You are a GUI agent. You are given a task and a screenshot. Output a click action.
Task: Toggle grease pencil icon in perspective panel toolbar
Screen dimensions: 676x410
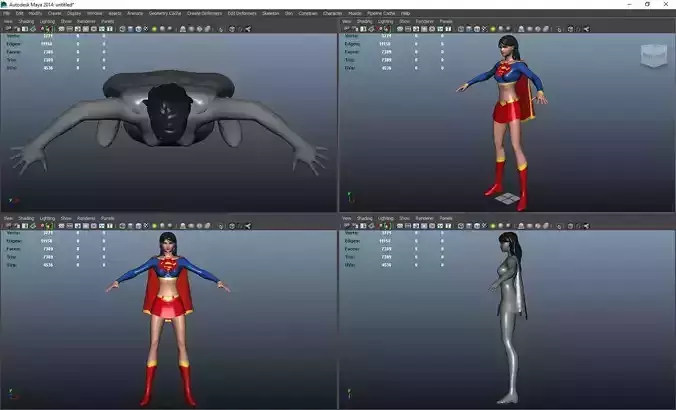[x=387, y=29]
